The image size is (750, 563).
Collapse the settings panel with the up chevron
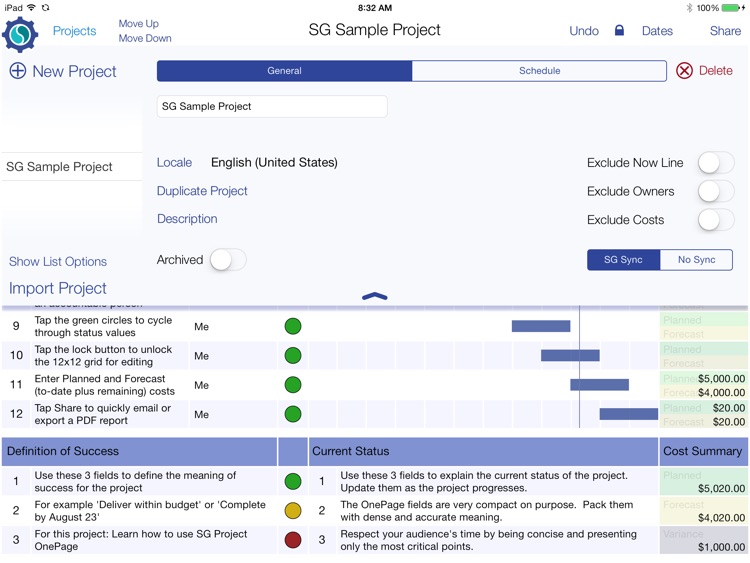tap(375, 297)
